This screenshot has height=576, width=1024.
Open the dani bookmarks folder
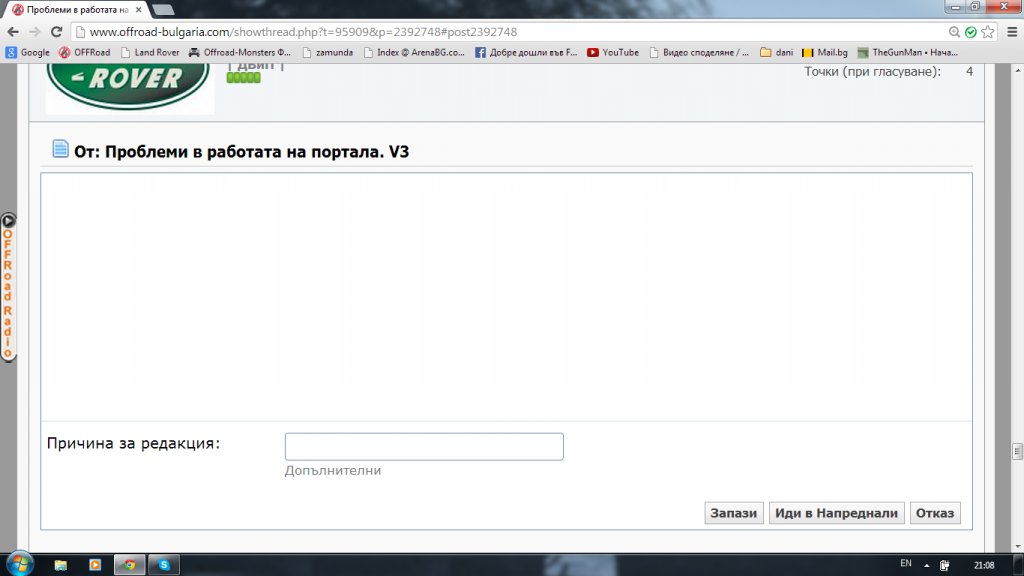click(776, 52)
